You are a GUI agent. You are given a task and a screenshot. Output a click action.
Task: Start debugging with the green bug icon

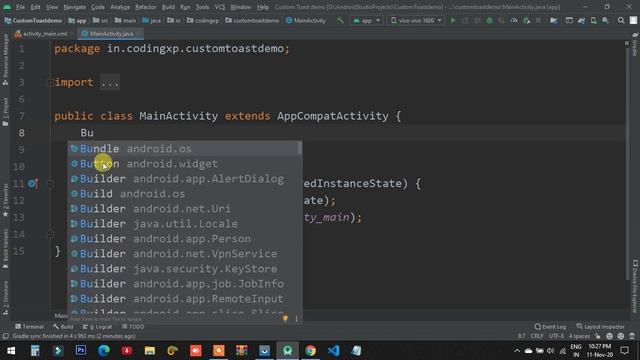pos(489,20)
